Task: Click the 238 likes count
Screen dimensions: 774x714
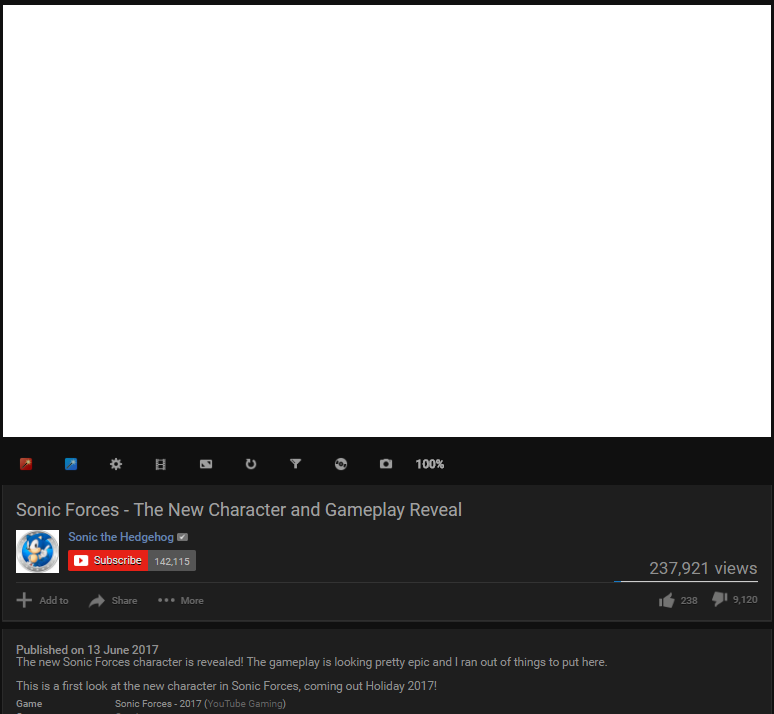Action: pos(689,600)
